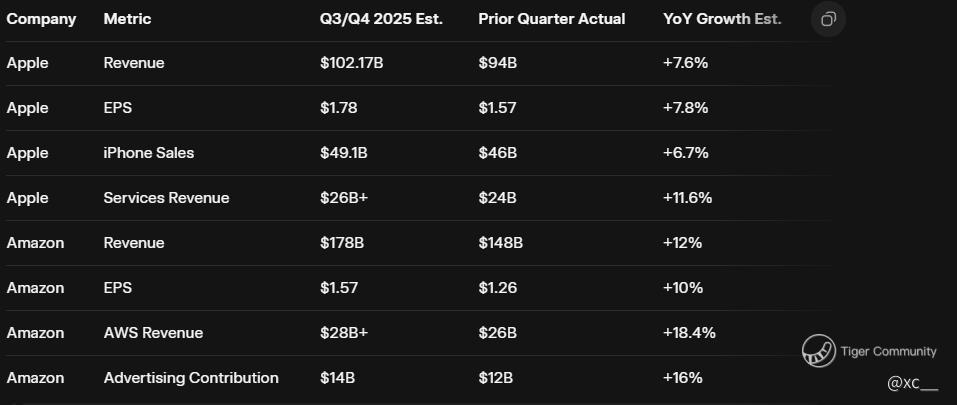
Task: Select the +11.6% services growth value
Action: (x=687, y=198)
